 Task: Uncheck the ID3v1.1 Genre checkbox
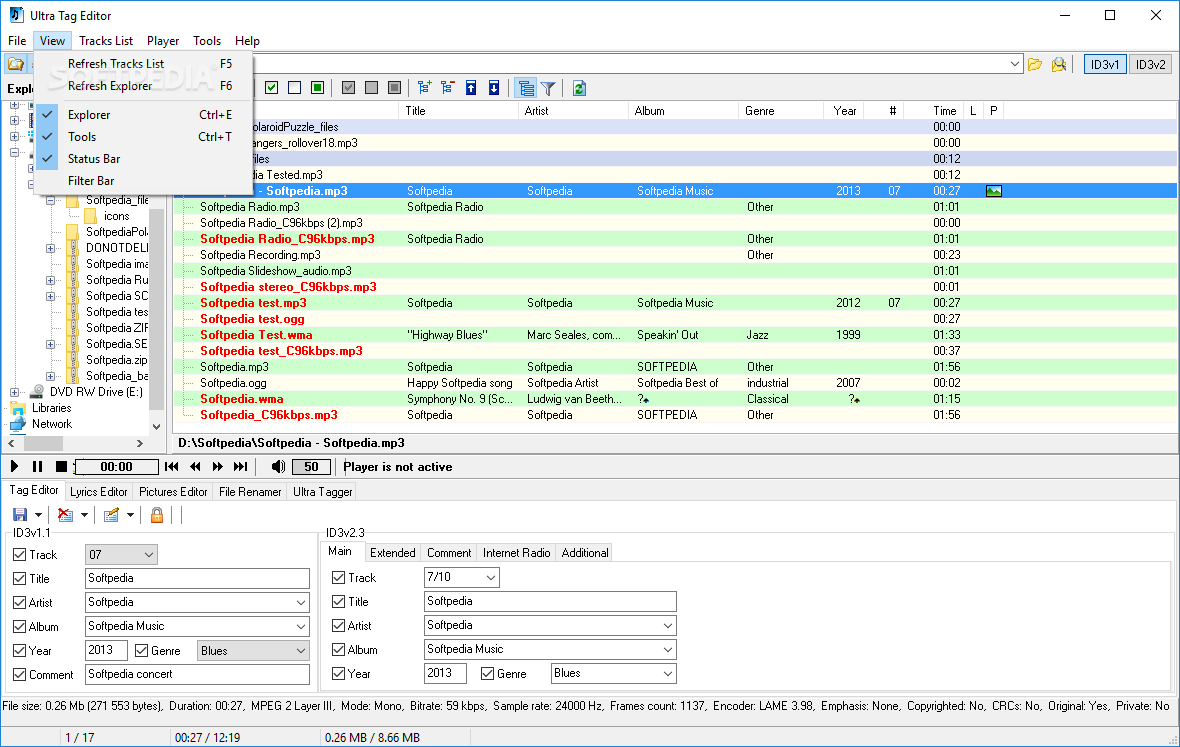[x=141, y=651]
